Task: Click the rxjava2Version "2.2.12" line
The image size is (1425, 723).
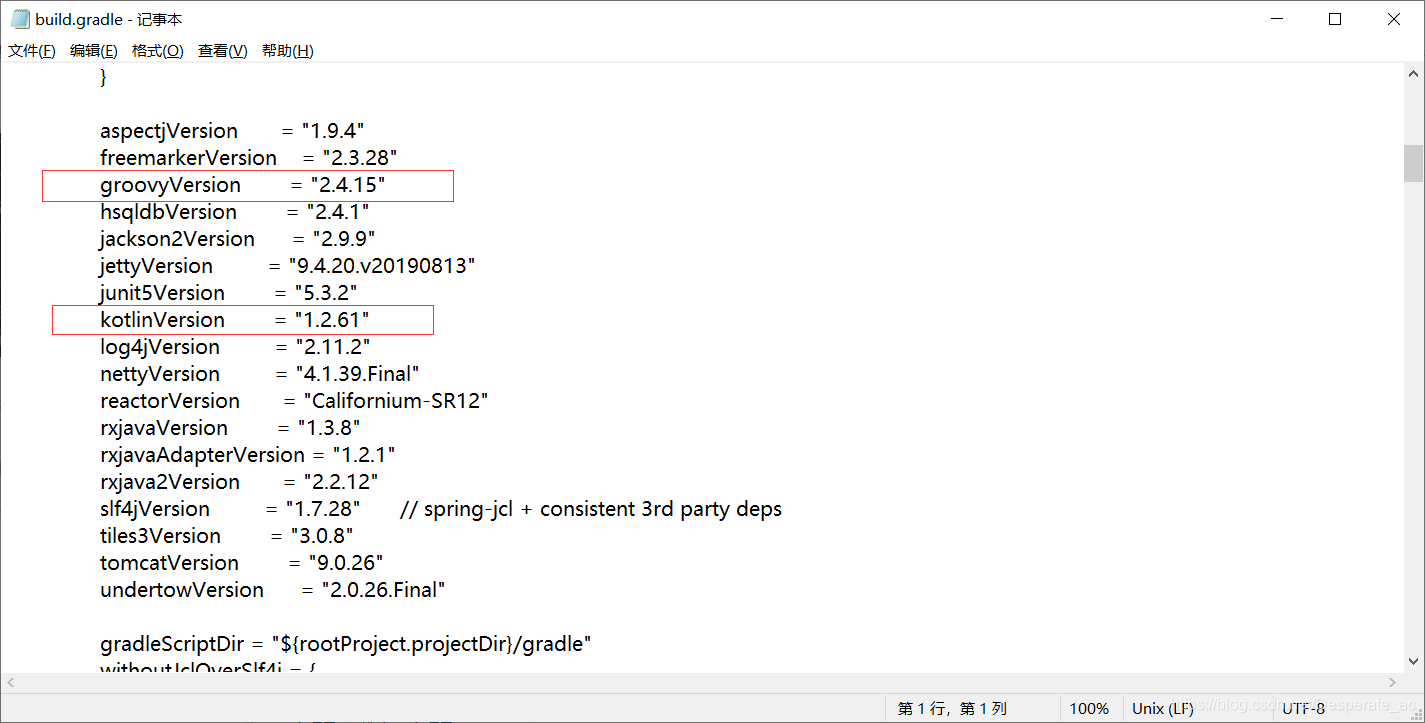Action: pyautogui.click(x=239, y=482)
